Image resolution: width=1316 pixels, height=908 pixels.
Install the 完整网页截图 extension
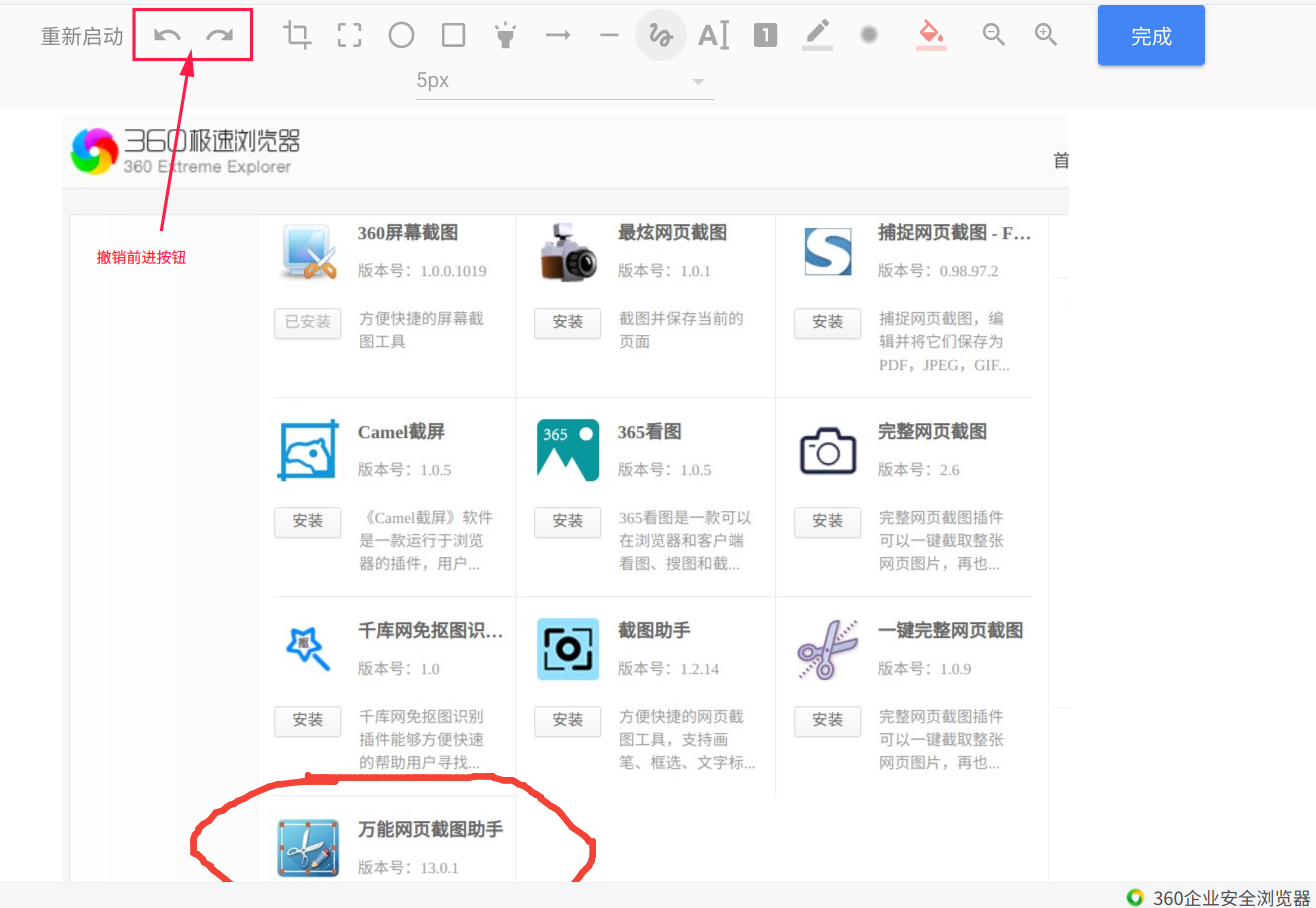[x=828, y=521]
